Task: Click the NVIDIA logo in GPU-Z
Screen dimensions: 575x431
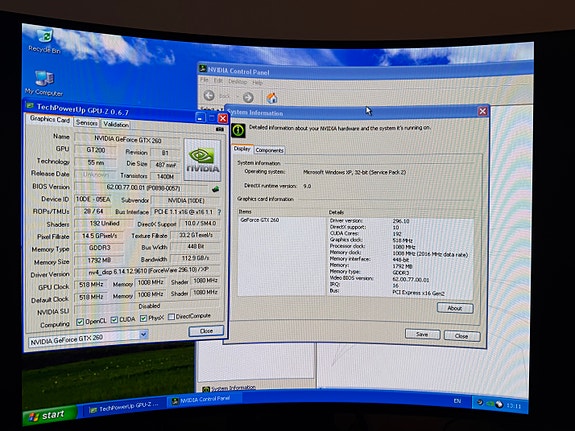Action: (x=202, y=160)
